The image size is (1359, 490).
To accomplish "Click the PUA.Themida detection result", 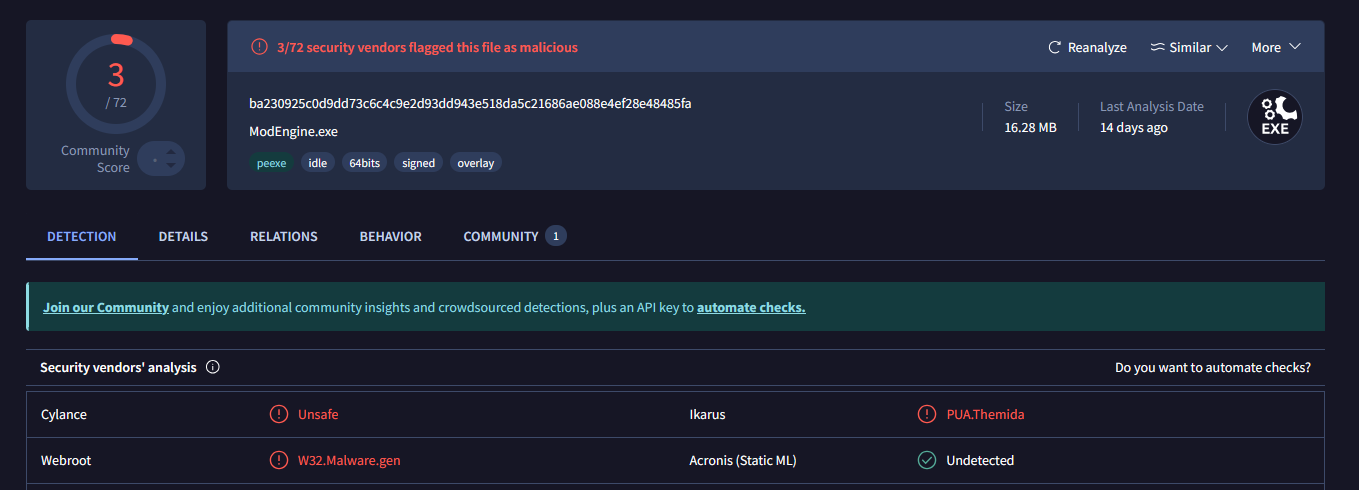I will [985, 414].
